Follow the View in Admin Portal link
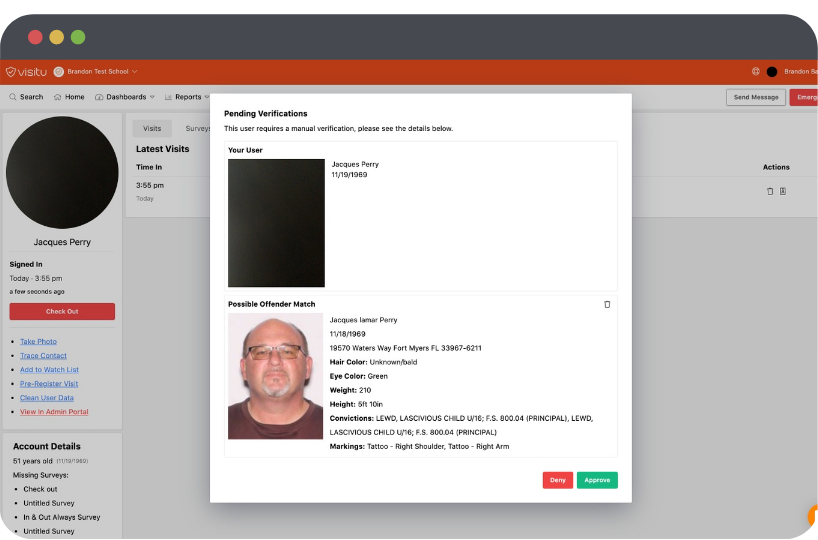The width and height of the screenshot is (818, 540). [x=54, y=412]
